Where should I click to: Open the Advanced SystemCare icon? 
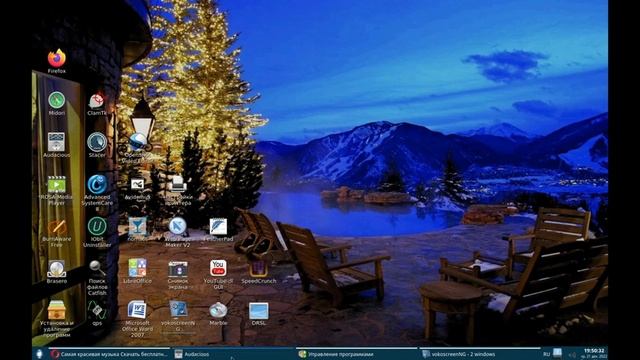pos(97,184)
